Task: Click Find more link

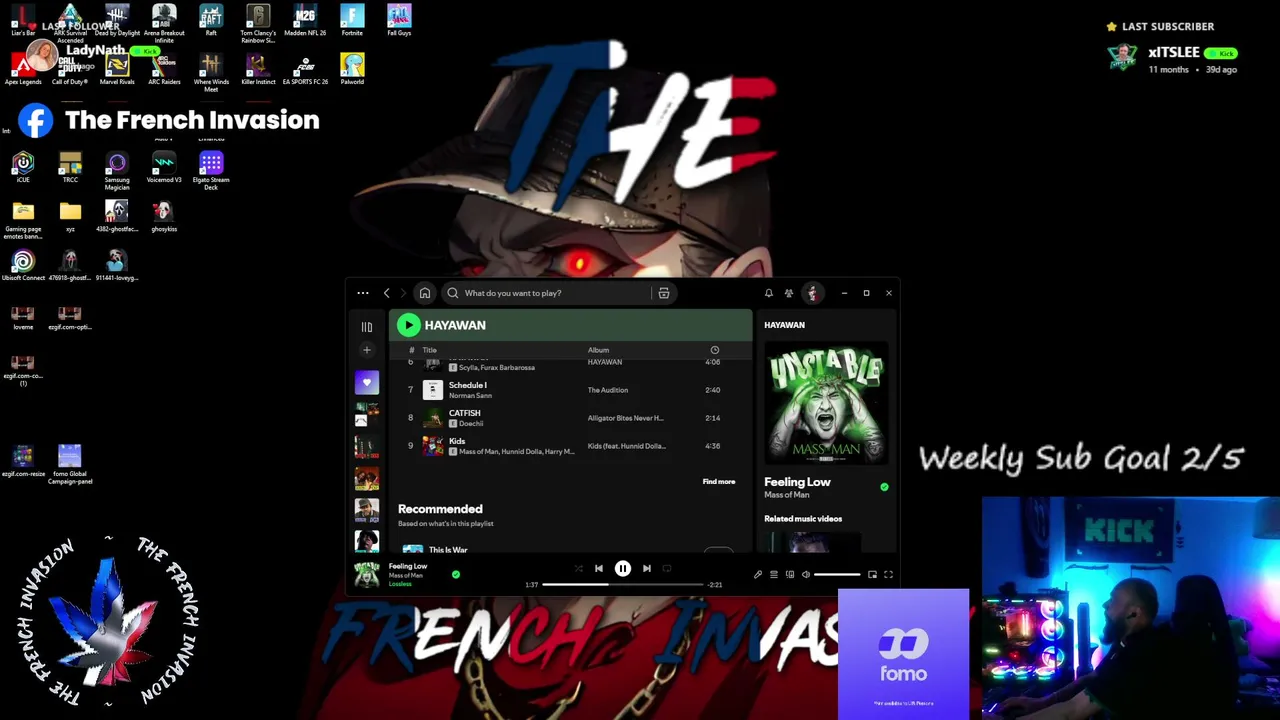Action: pos(719,482)
